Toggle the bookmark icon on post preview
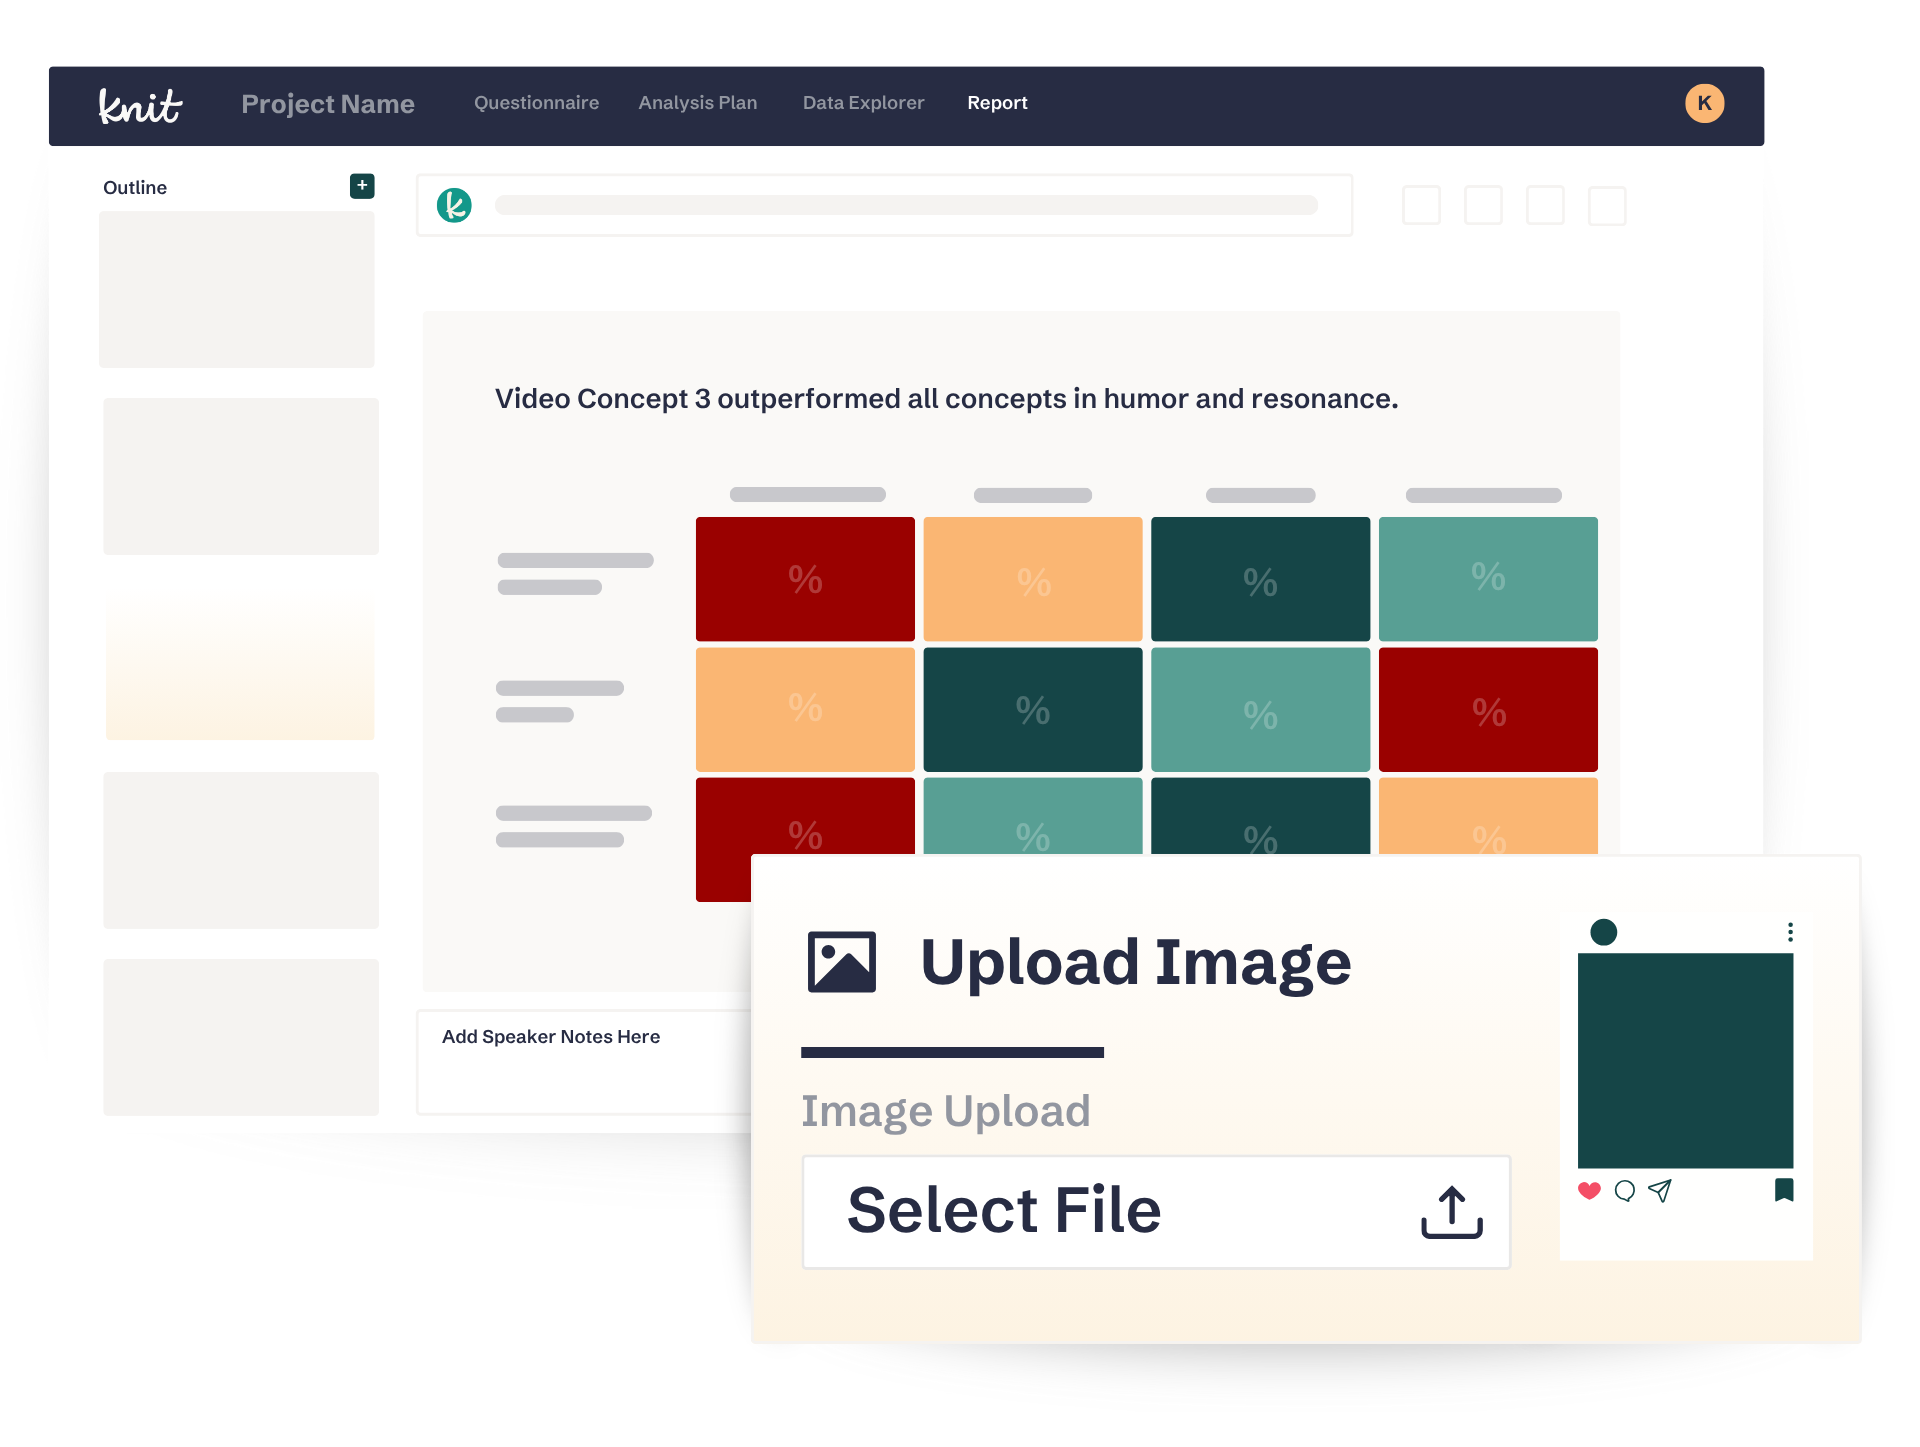The width and height of the screenshot is (1920, 1447). tap(1784, 1189)
